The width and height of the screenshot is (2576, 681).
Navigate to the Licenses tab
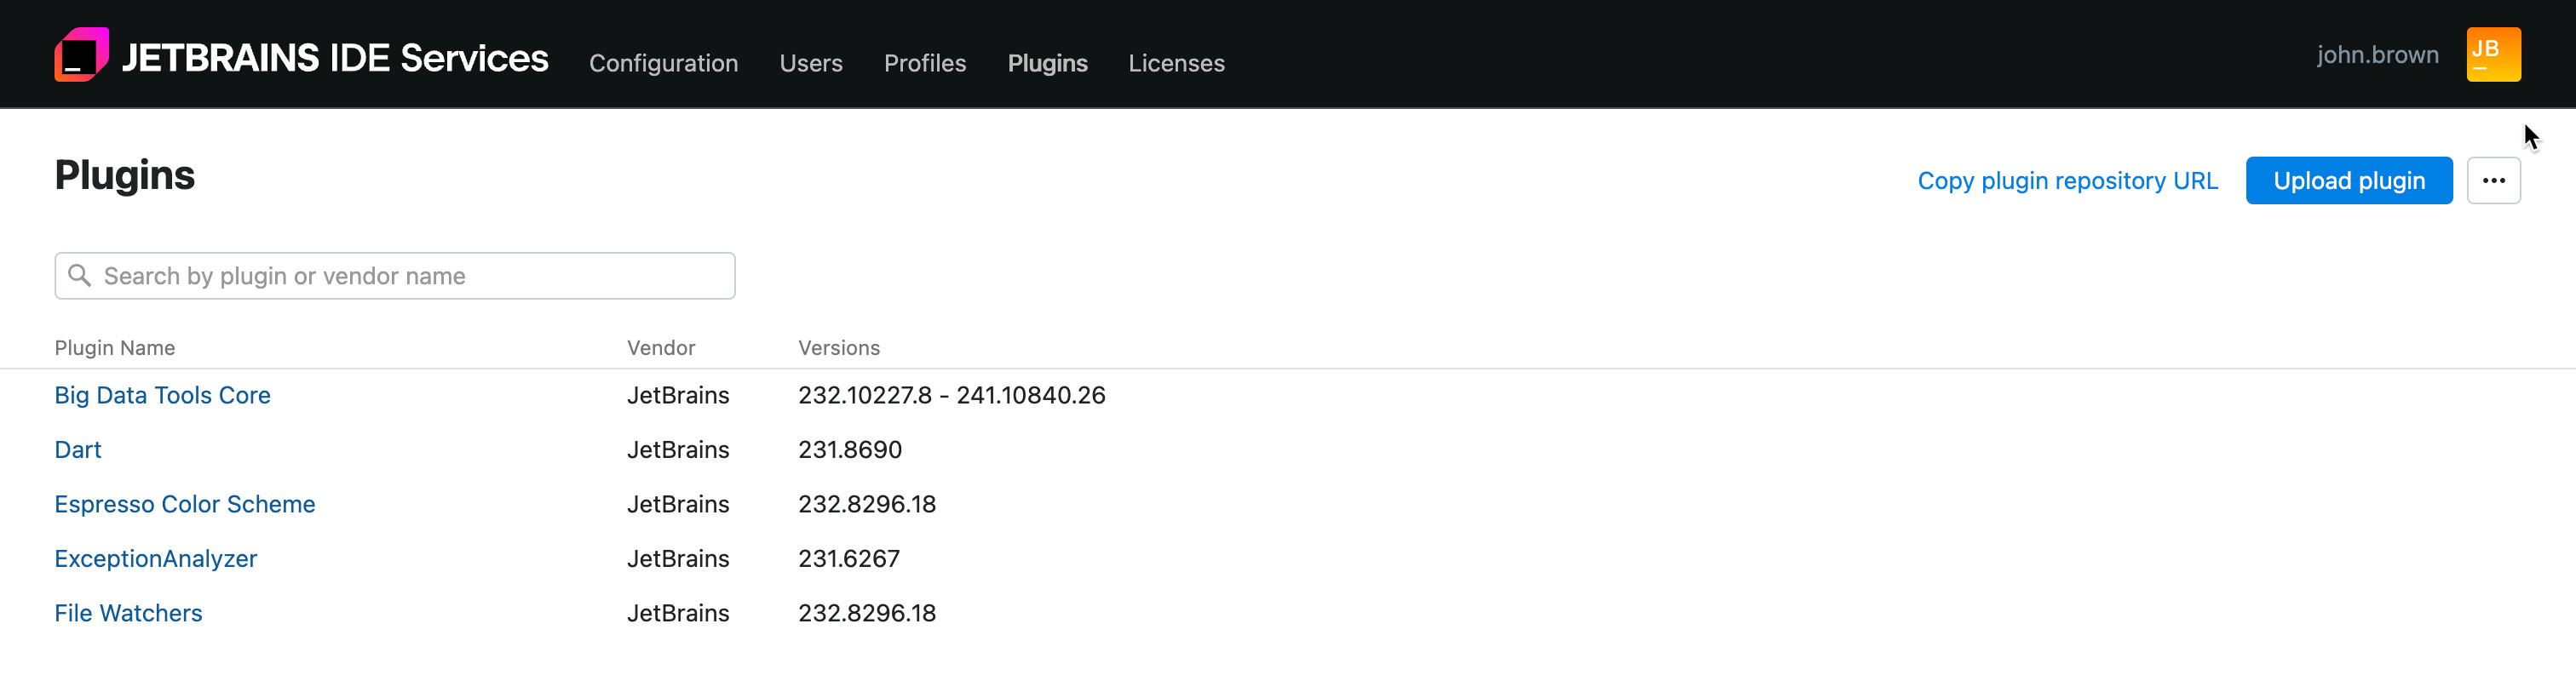coord(1176,63)
